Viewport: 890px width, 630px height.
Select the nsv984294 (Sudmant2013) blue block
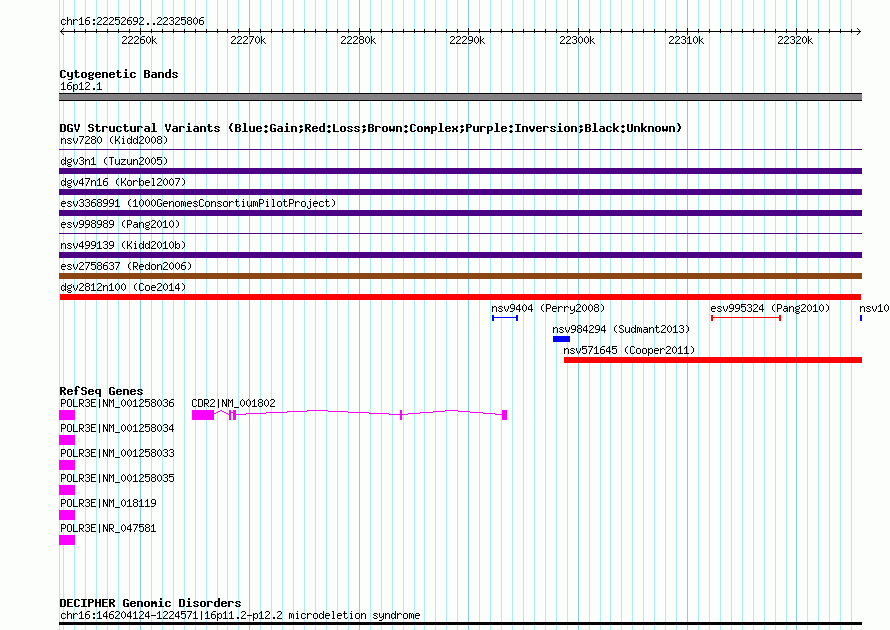561,339
